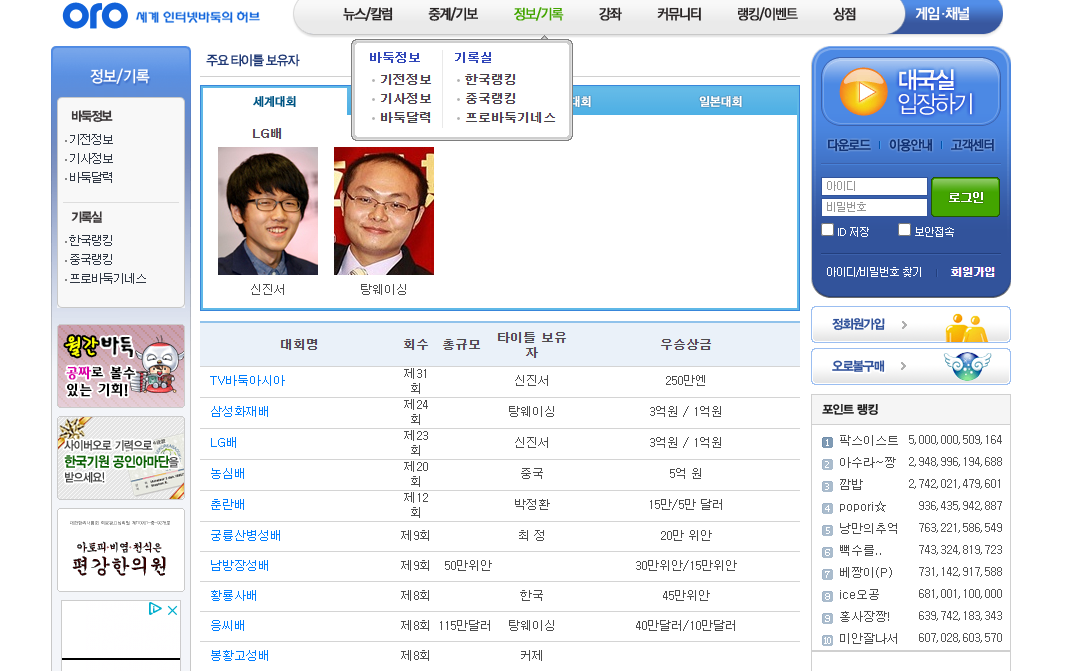Open 뉴스/칼럼 top menu

(x=368, y=14)
